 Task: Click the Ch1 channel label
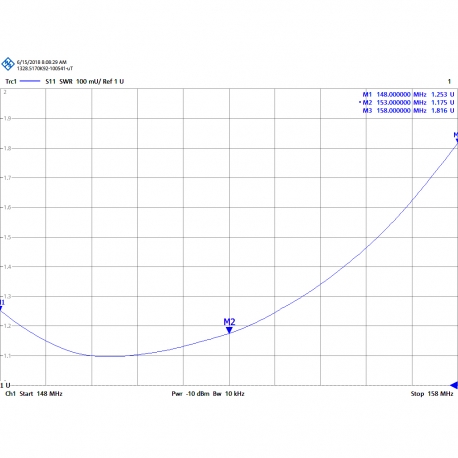pyautogui.click(x=10, y=394)
